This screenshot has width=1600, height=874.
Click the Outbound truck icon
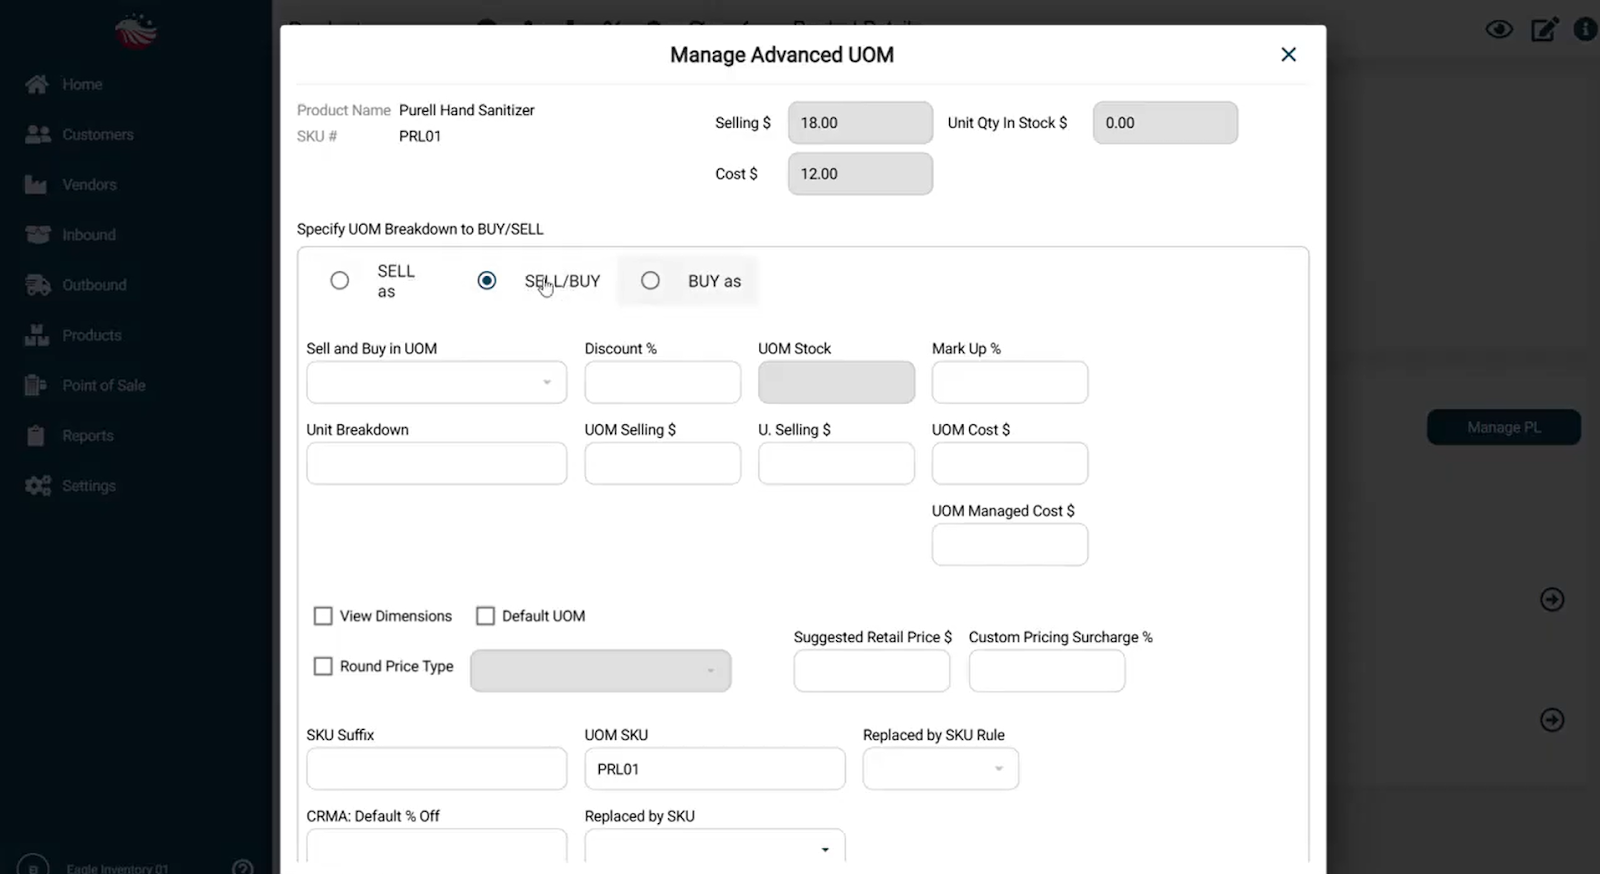(x=38, y=285)
